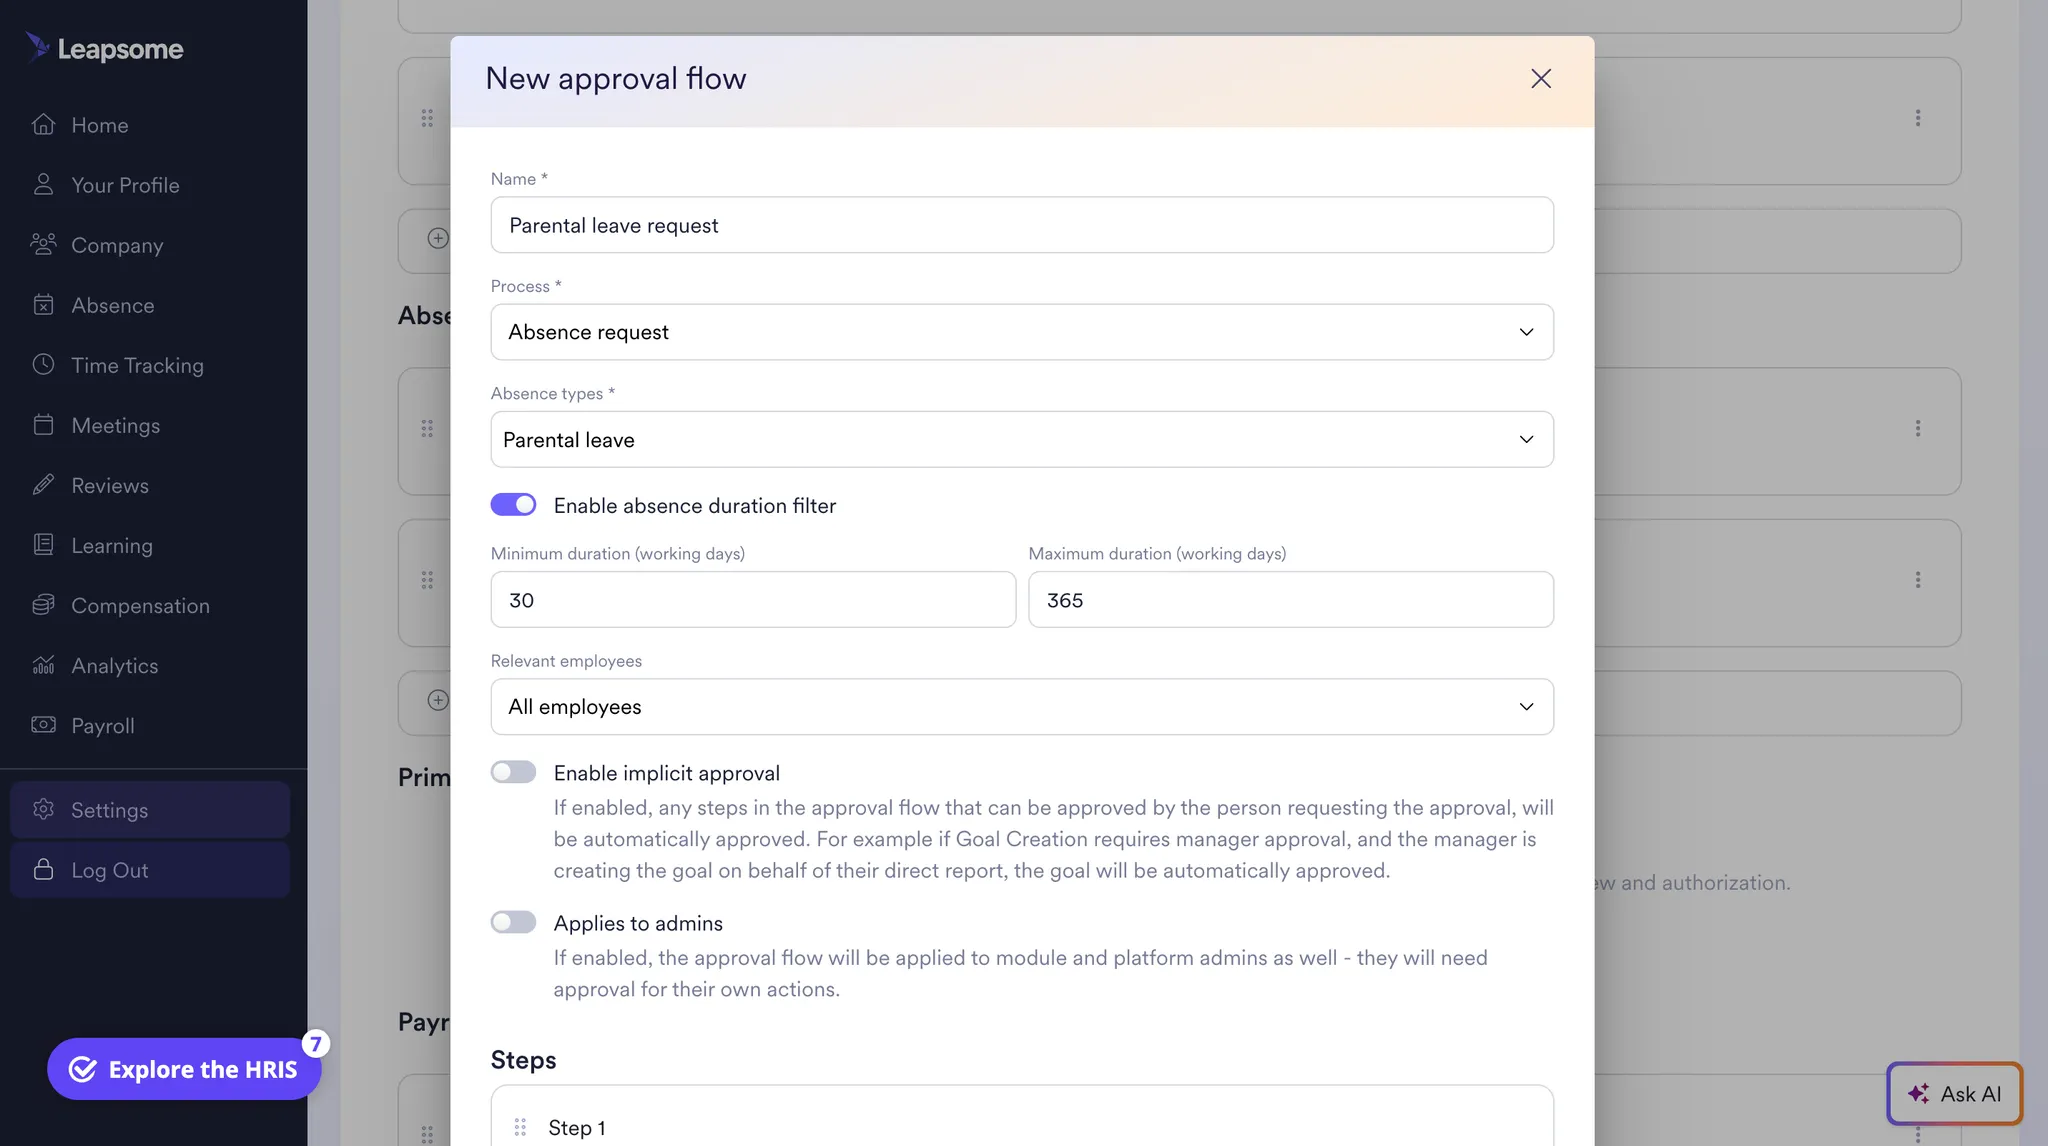Open the Meetings section
The image size is (2048, 1146).
116,425
